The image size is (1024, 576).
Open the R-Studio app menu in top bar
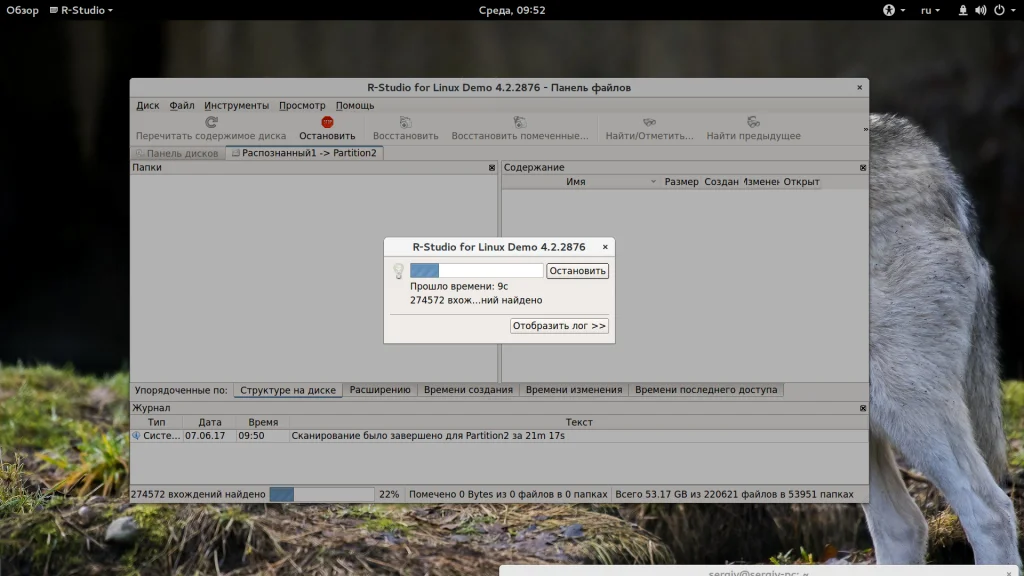click(81, 10)
